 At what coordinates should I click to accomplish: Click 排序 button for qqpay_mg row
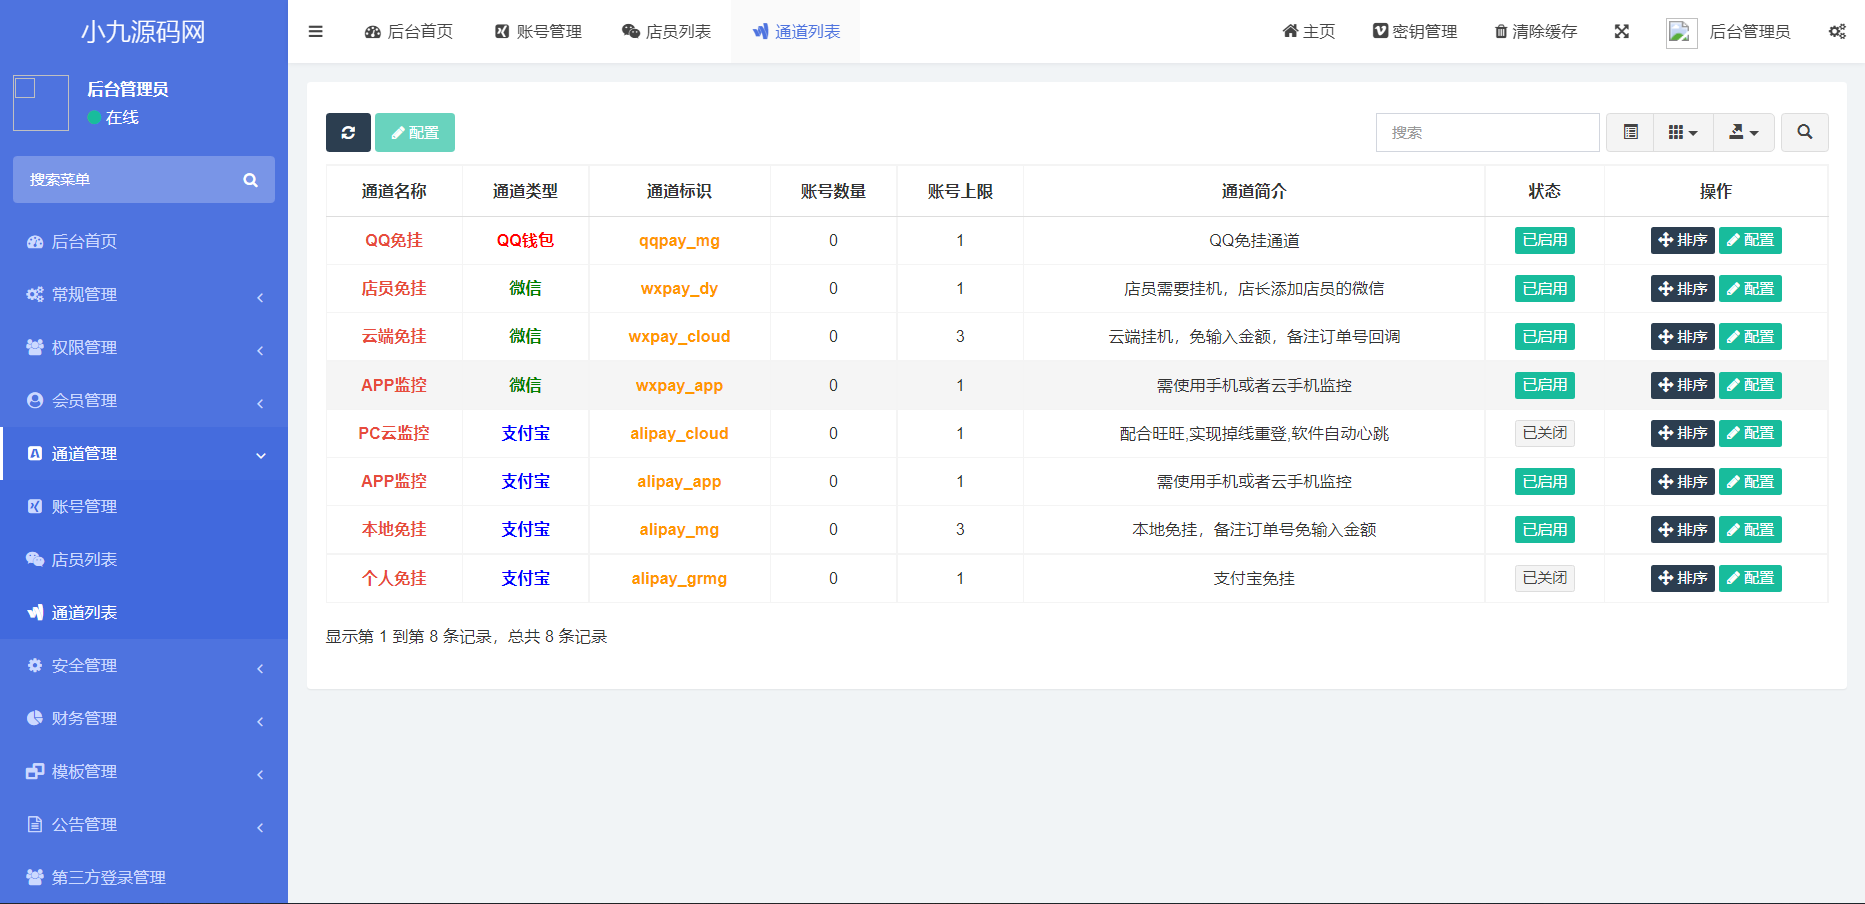[x=1682, y=240]
